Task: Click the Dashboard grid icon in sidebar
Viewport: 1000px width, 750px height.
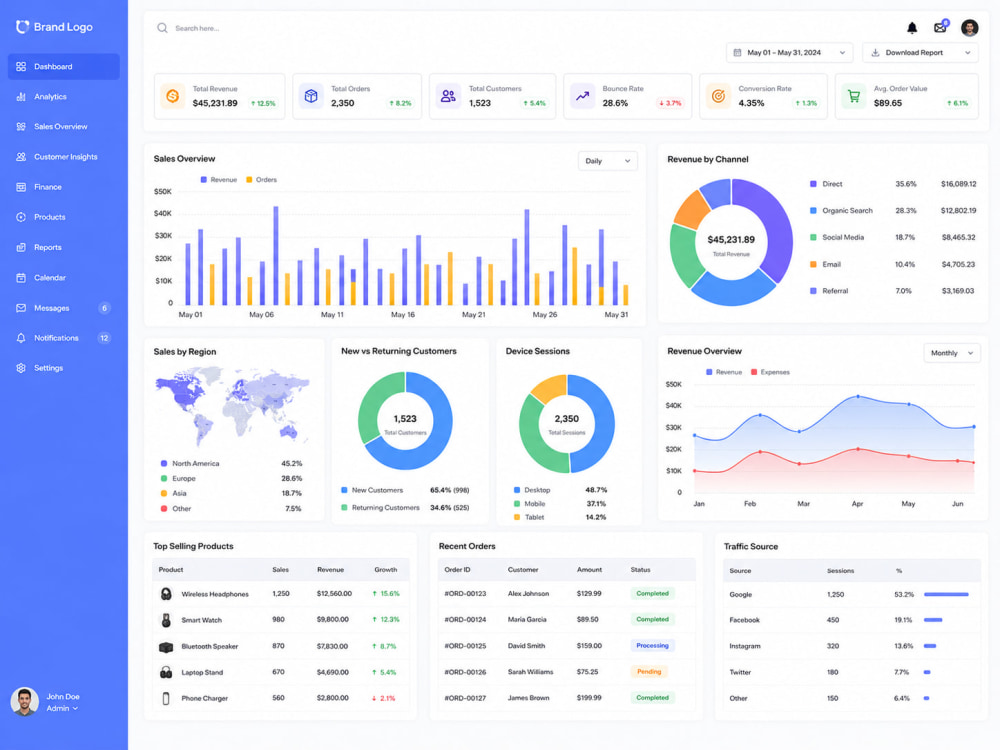Action: point(21,66)
